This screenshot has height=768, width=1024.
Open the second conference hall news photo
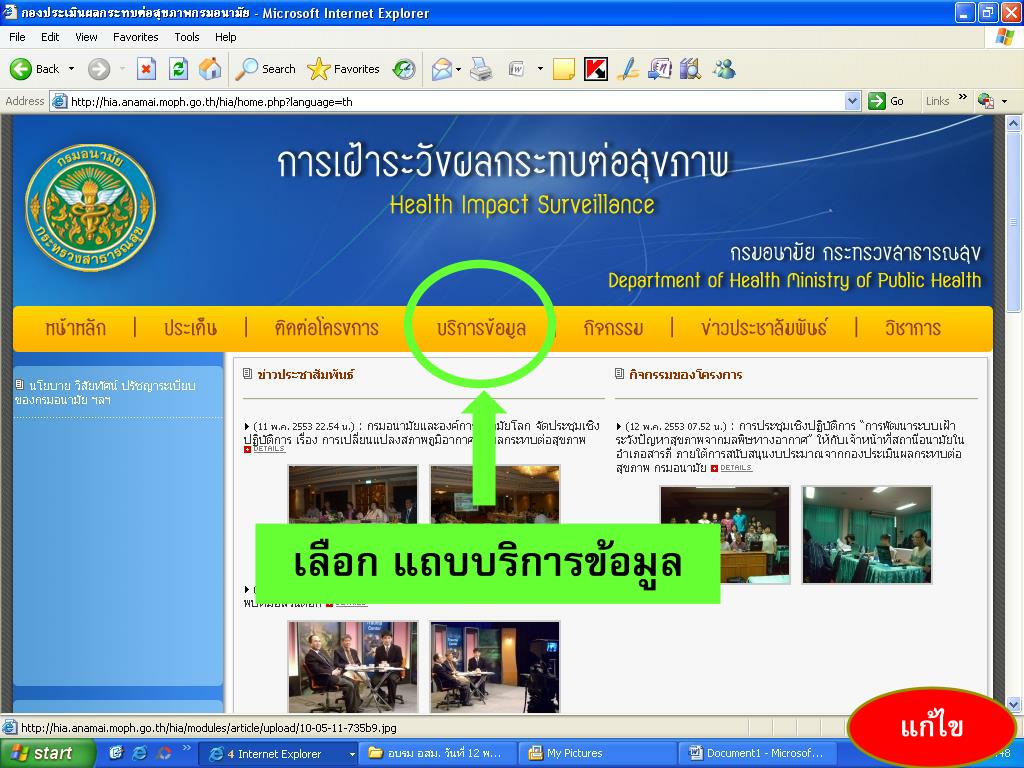494,494
